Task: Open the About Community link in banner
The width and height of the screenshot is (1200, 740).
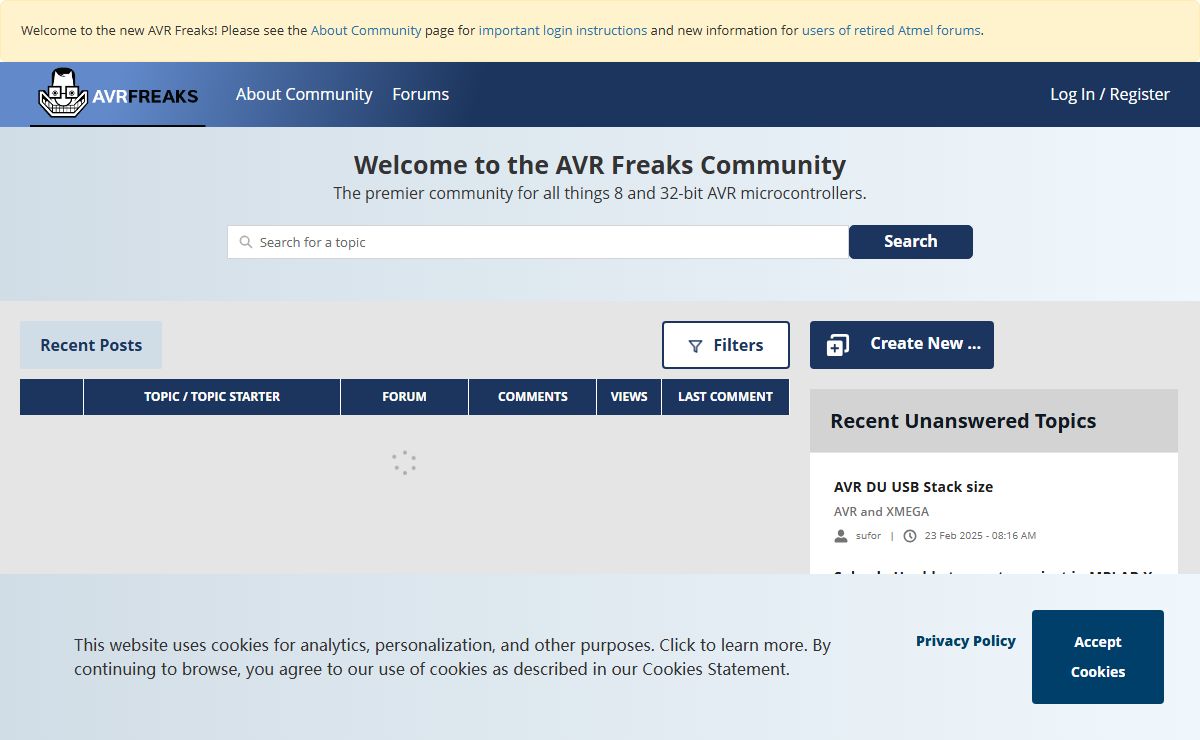Action: pyautogui.click(x=366, y=30)
